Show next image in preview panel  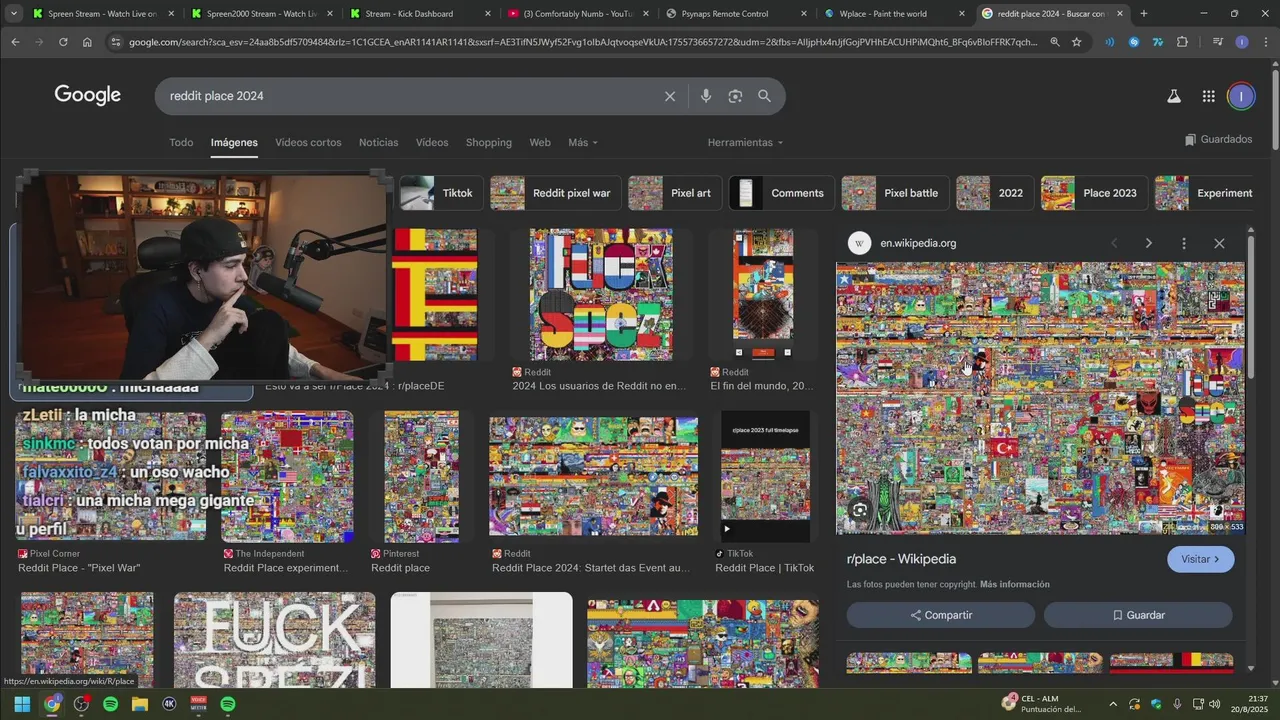(x=1148, y=243)
